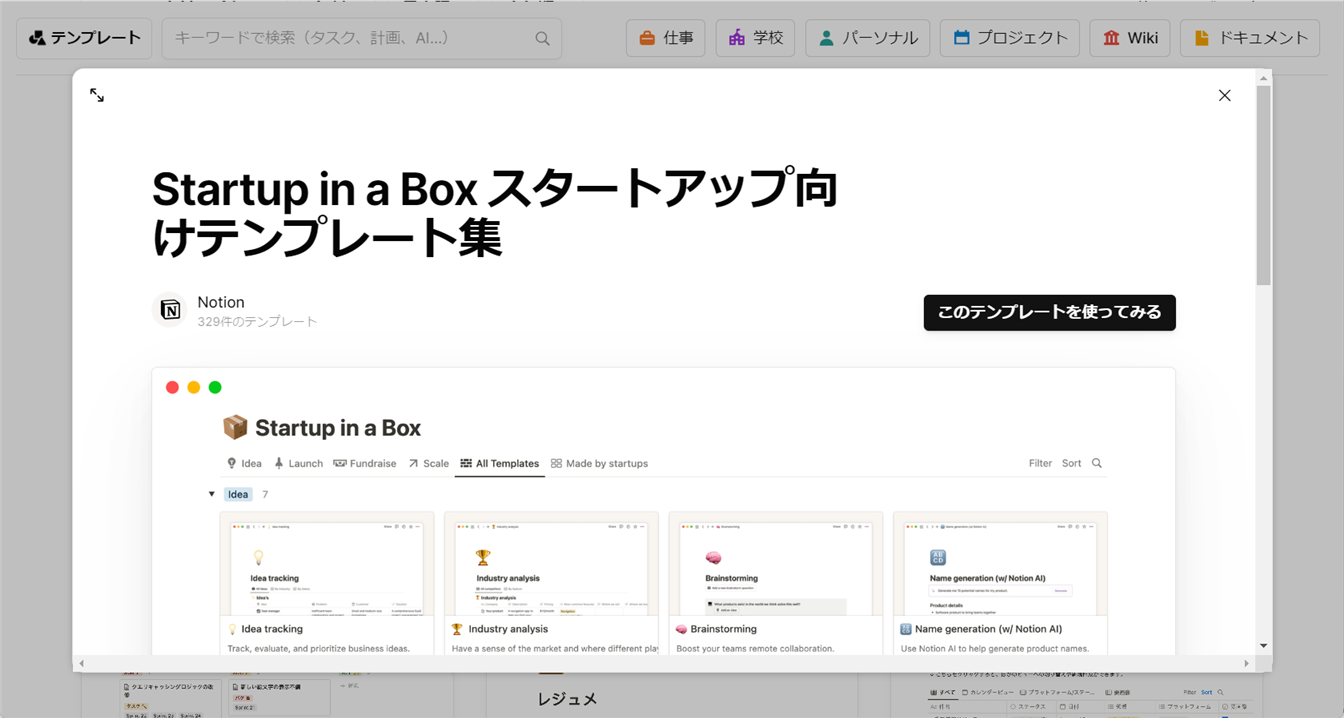Open the Wiki category button
The width and height of the screenshot is (1344, 718).
[1129, 38]
